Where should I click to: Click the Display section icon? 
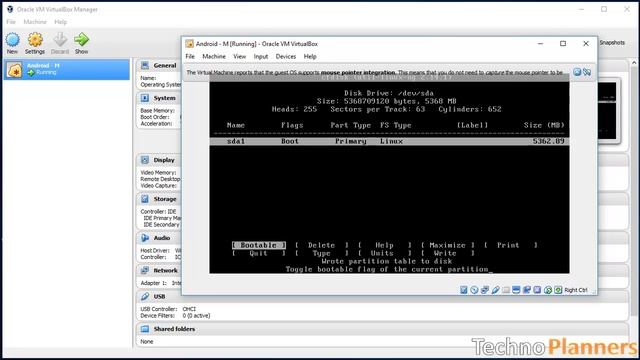click(145, 160)
